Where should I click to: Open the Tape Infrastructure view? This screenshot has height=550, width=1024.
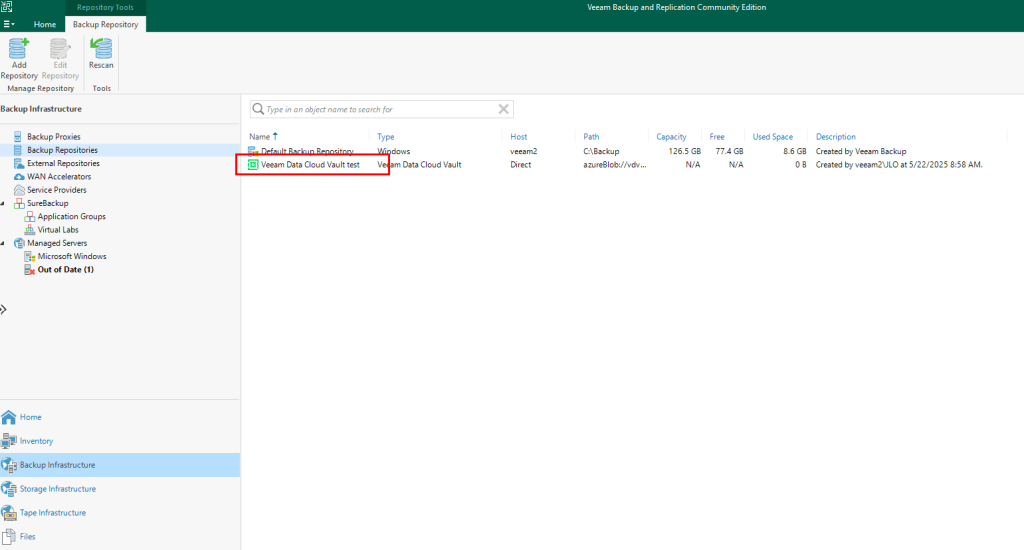click(52, 513)
